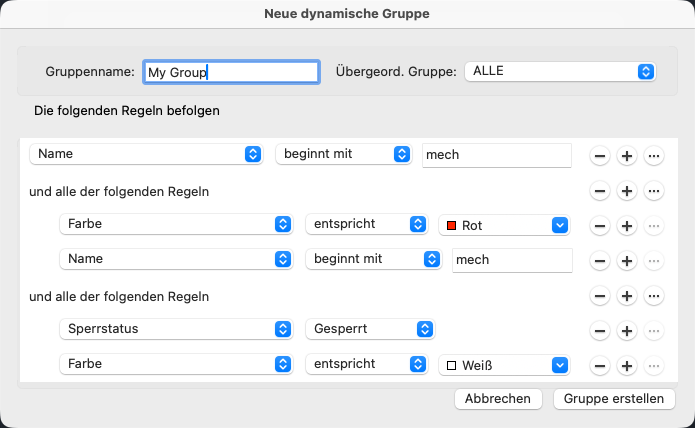Remove the first 'und alle der folgenden Regeln' group
Screen dimensions: 695x428
[600, 191]
